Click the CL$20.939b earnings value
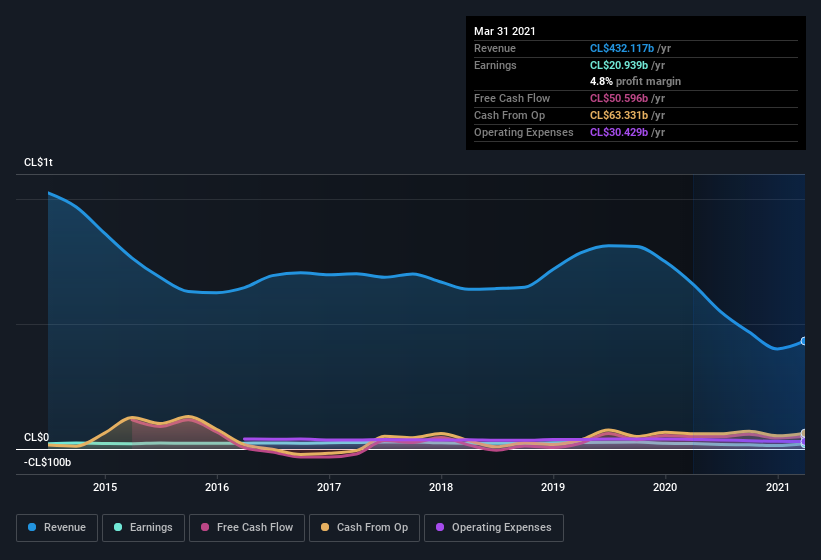This screenshot has width=821, height=560. [619, 65]
